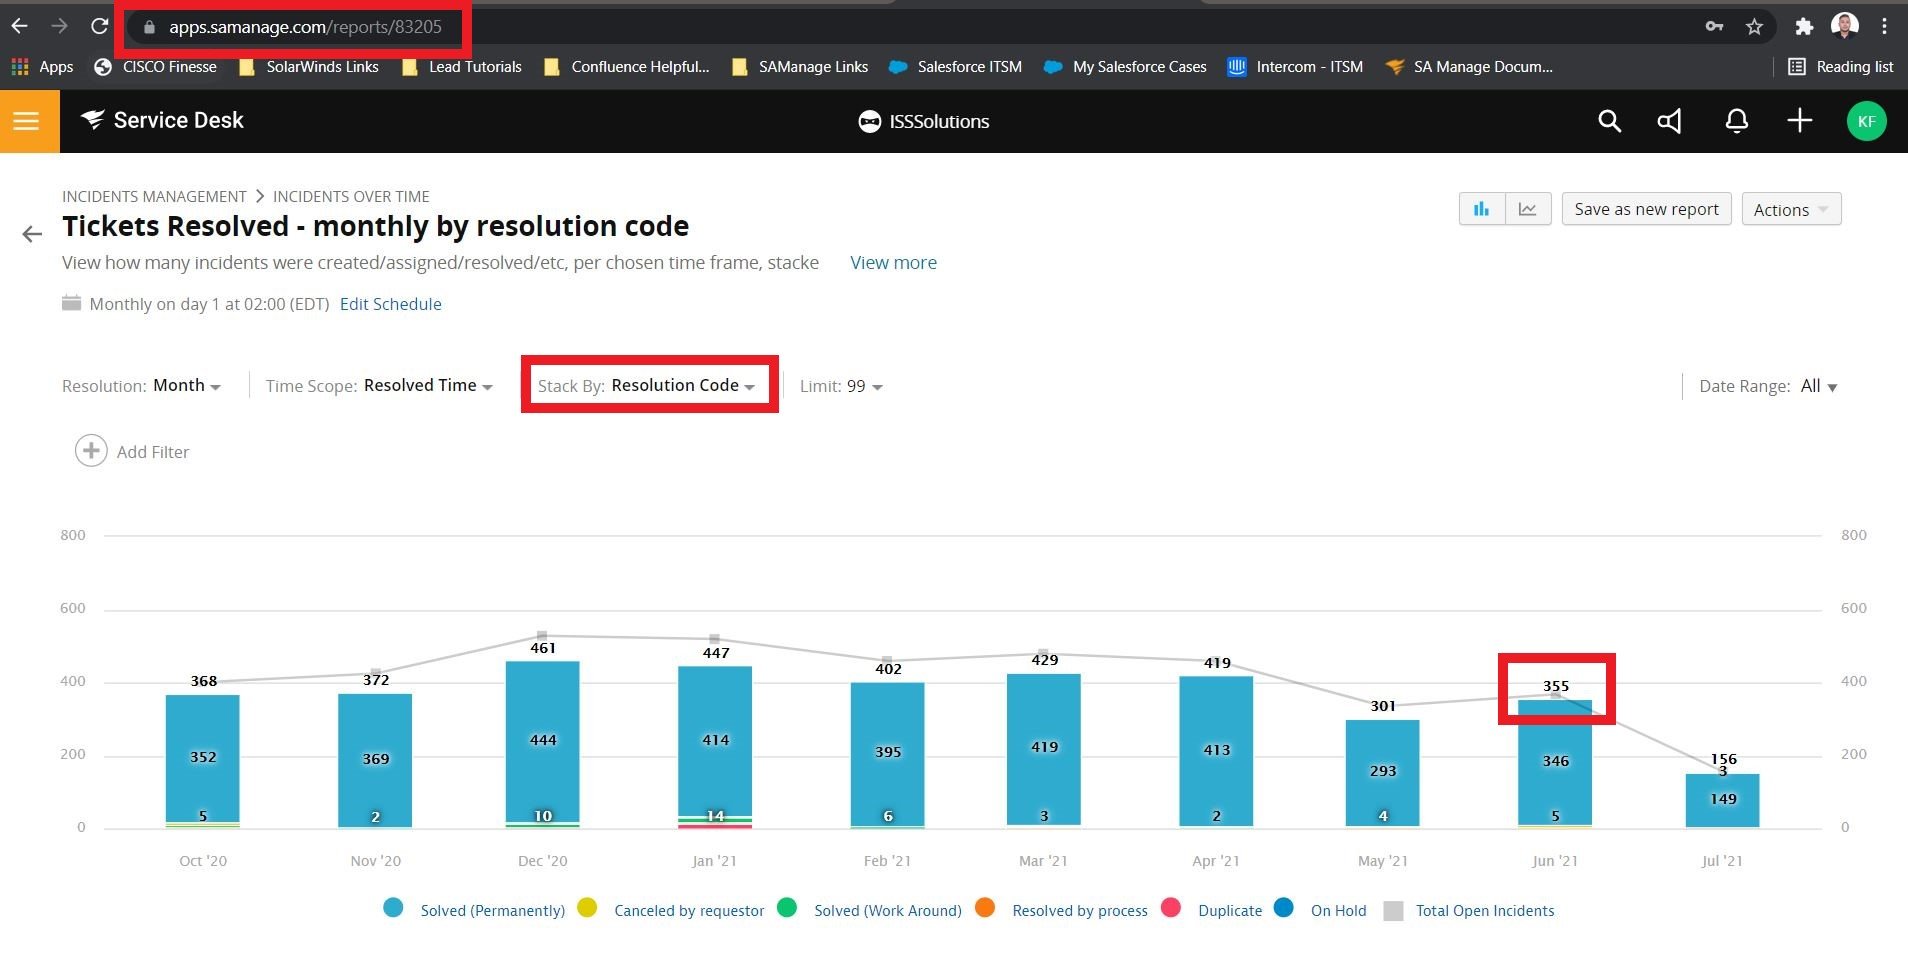This screenshot has width=1908, height=980.
Task: Open browser extensions puzzle icon
Action: pos(1804,27)
